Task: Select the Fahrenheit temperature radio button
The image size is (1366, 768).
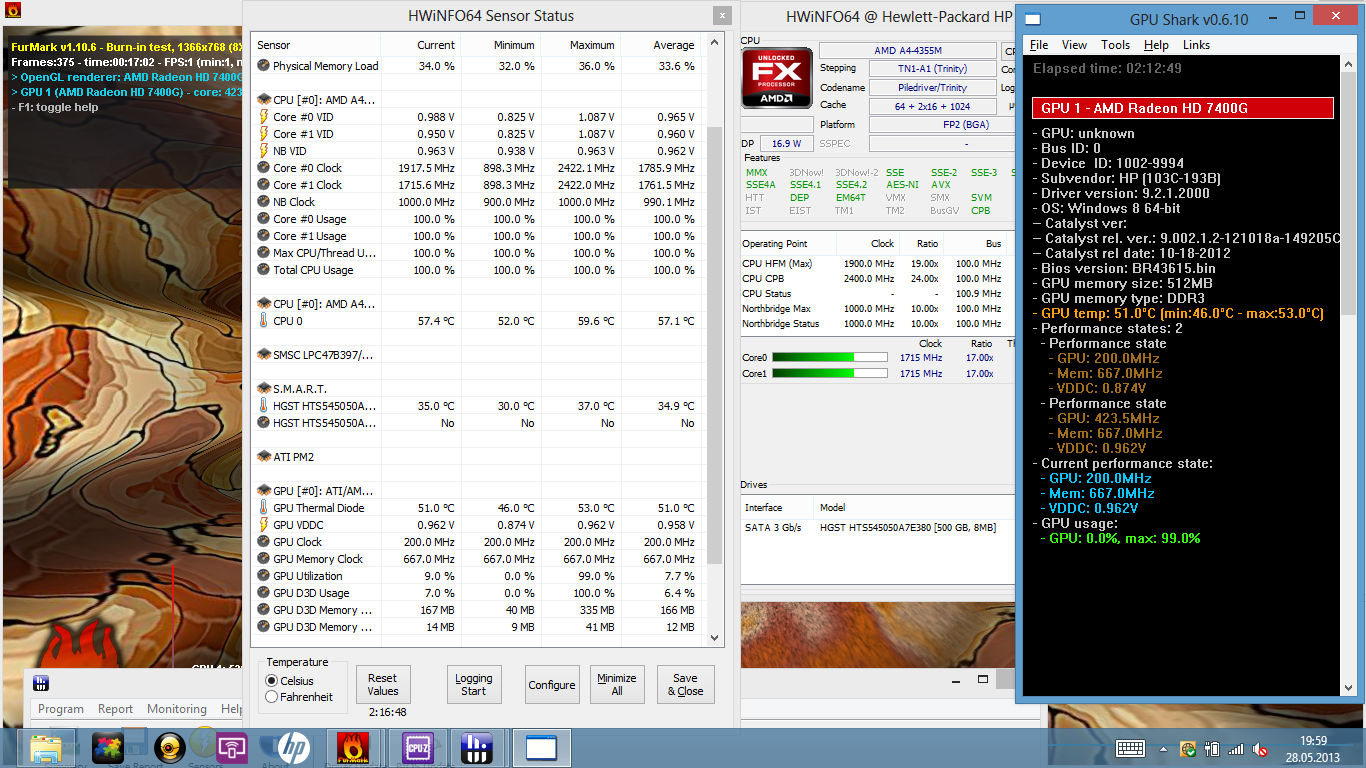Action: pos(272,697)
